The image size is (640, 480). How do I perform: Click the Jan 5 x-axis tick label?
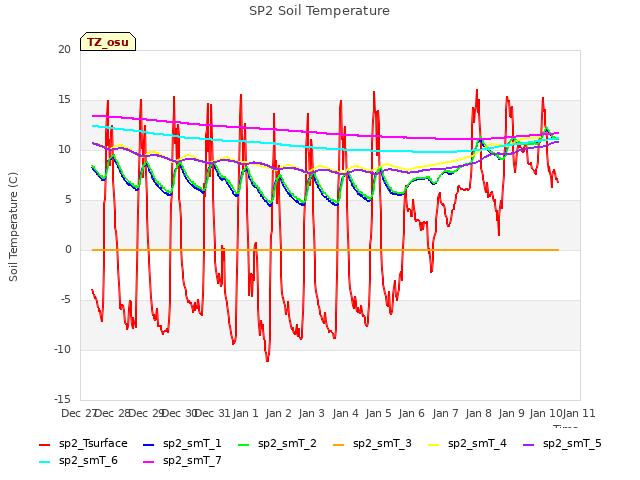point(379,413)
